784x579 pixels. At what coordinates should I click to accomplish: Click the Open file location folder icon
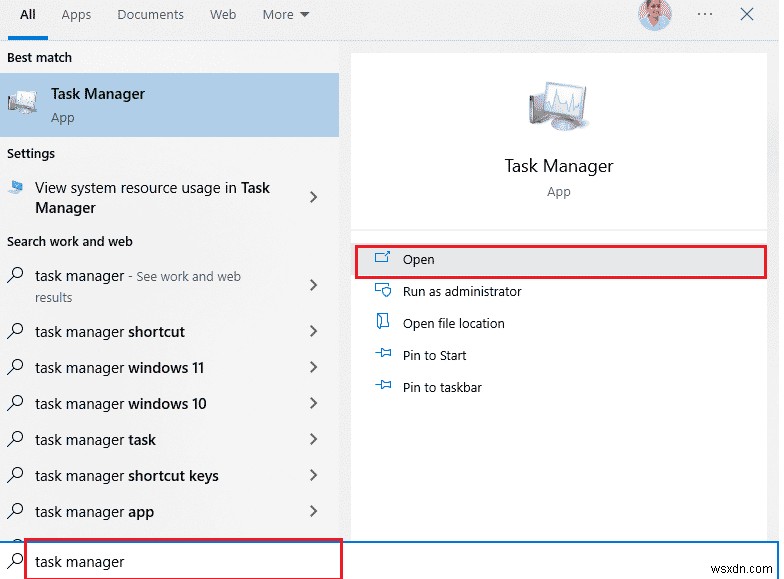pyautogui.click(x=382, y=323)
